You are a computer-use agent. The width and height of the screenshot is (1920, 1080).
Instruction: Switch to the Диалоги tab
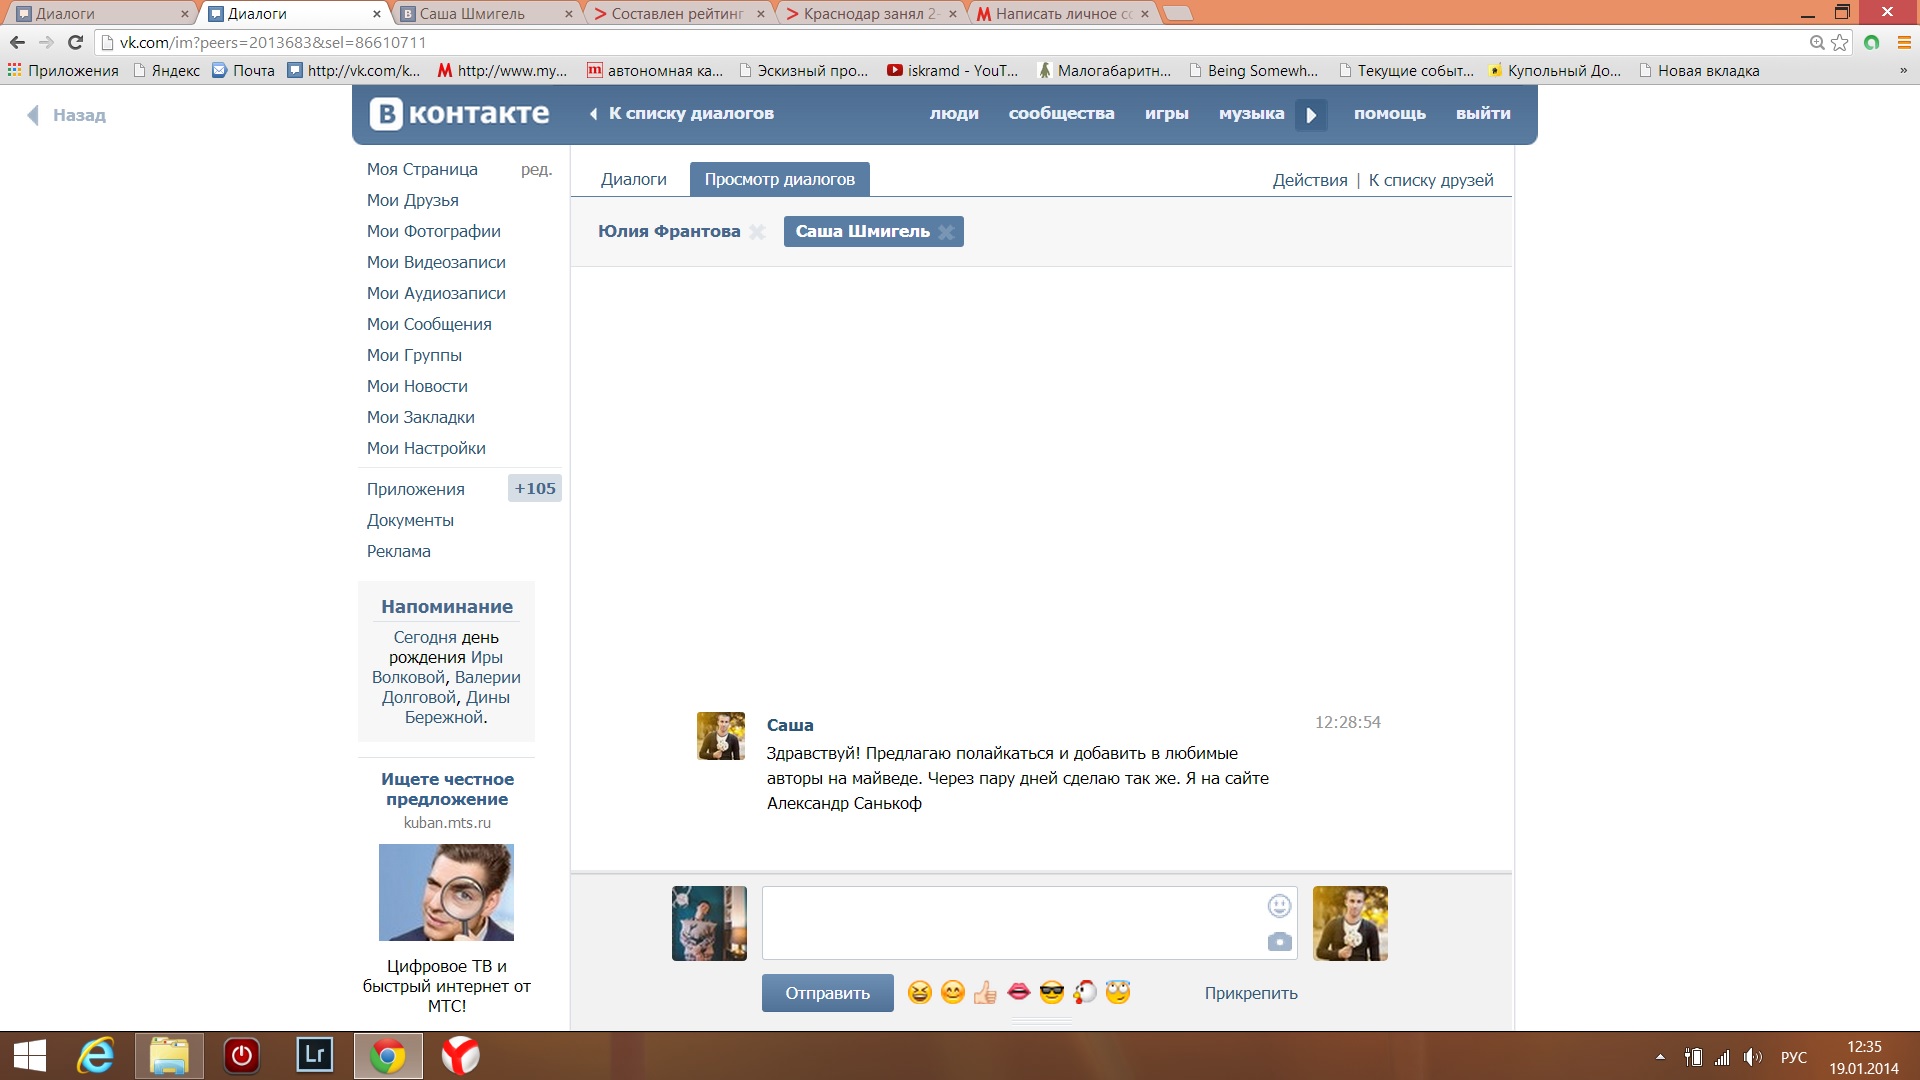coord(633,180)
